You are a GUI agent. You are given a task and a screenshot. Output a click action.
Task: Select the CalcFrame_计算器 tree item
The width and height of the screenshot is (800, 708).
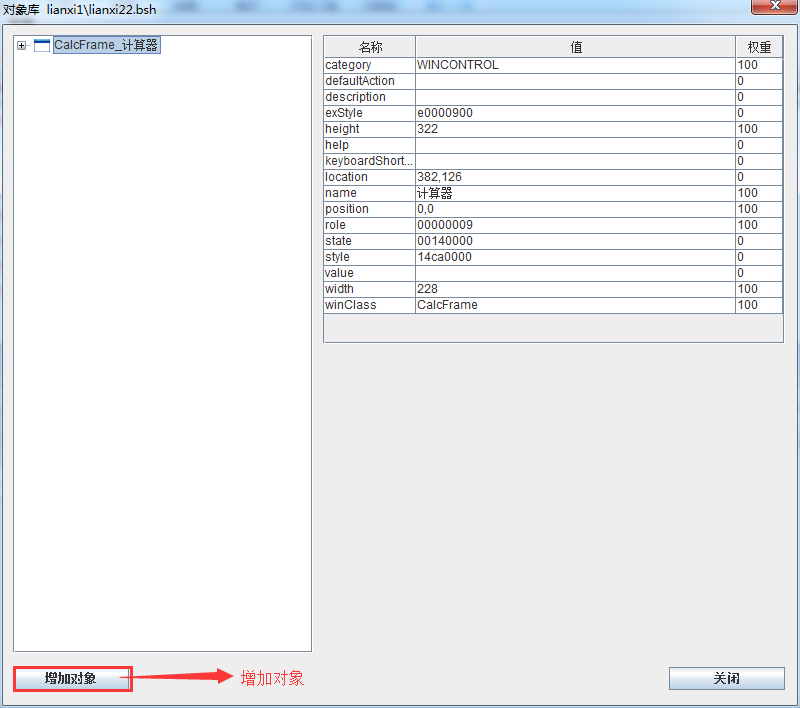pyautogui.click(x=107, y=45)
